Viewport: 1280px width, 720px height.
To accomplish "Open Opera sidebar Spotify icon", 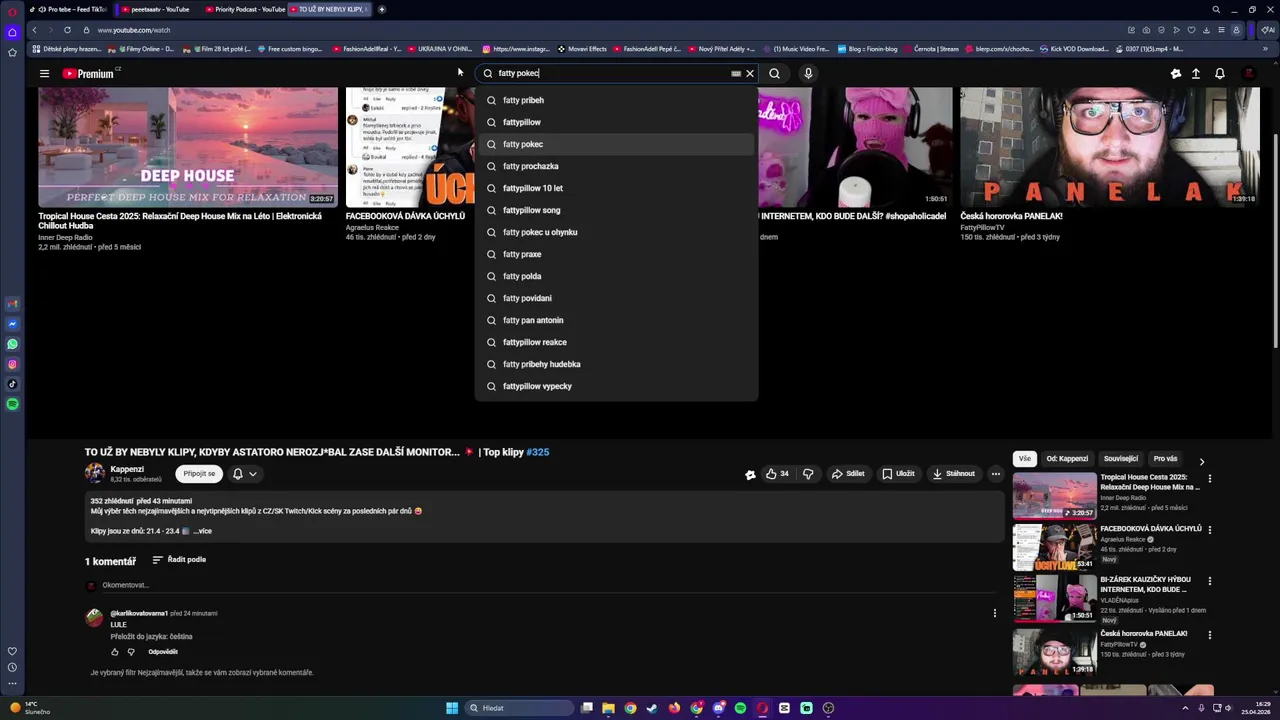I will (12, 404).
